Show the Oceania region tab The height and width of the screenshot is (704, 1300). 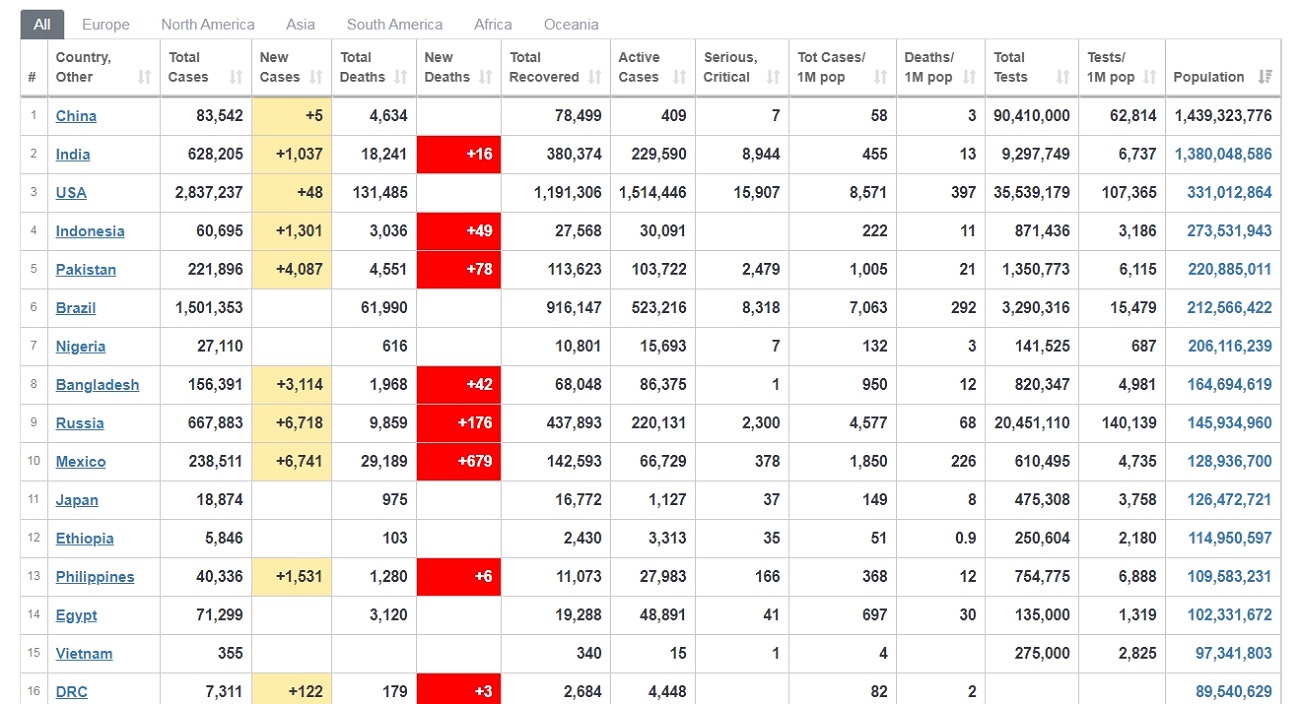coord(571,24)
